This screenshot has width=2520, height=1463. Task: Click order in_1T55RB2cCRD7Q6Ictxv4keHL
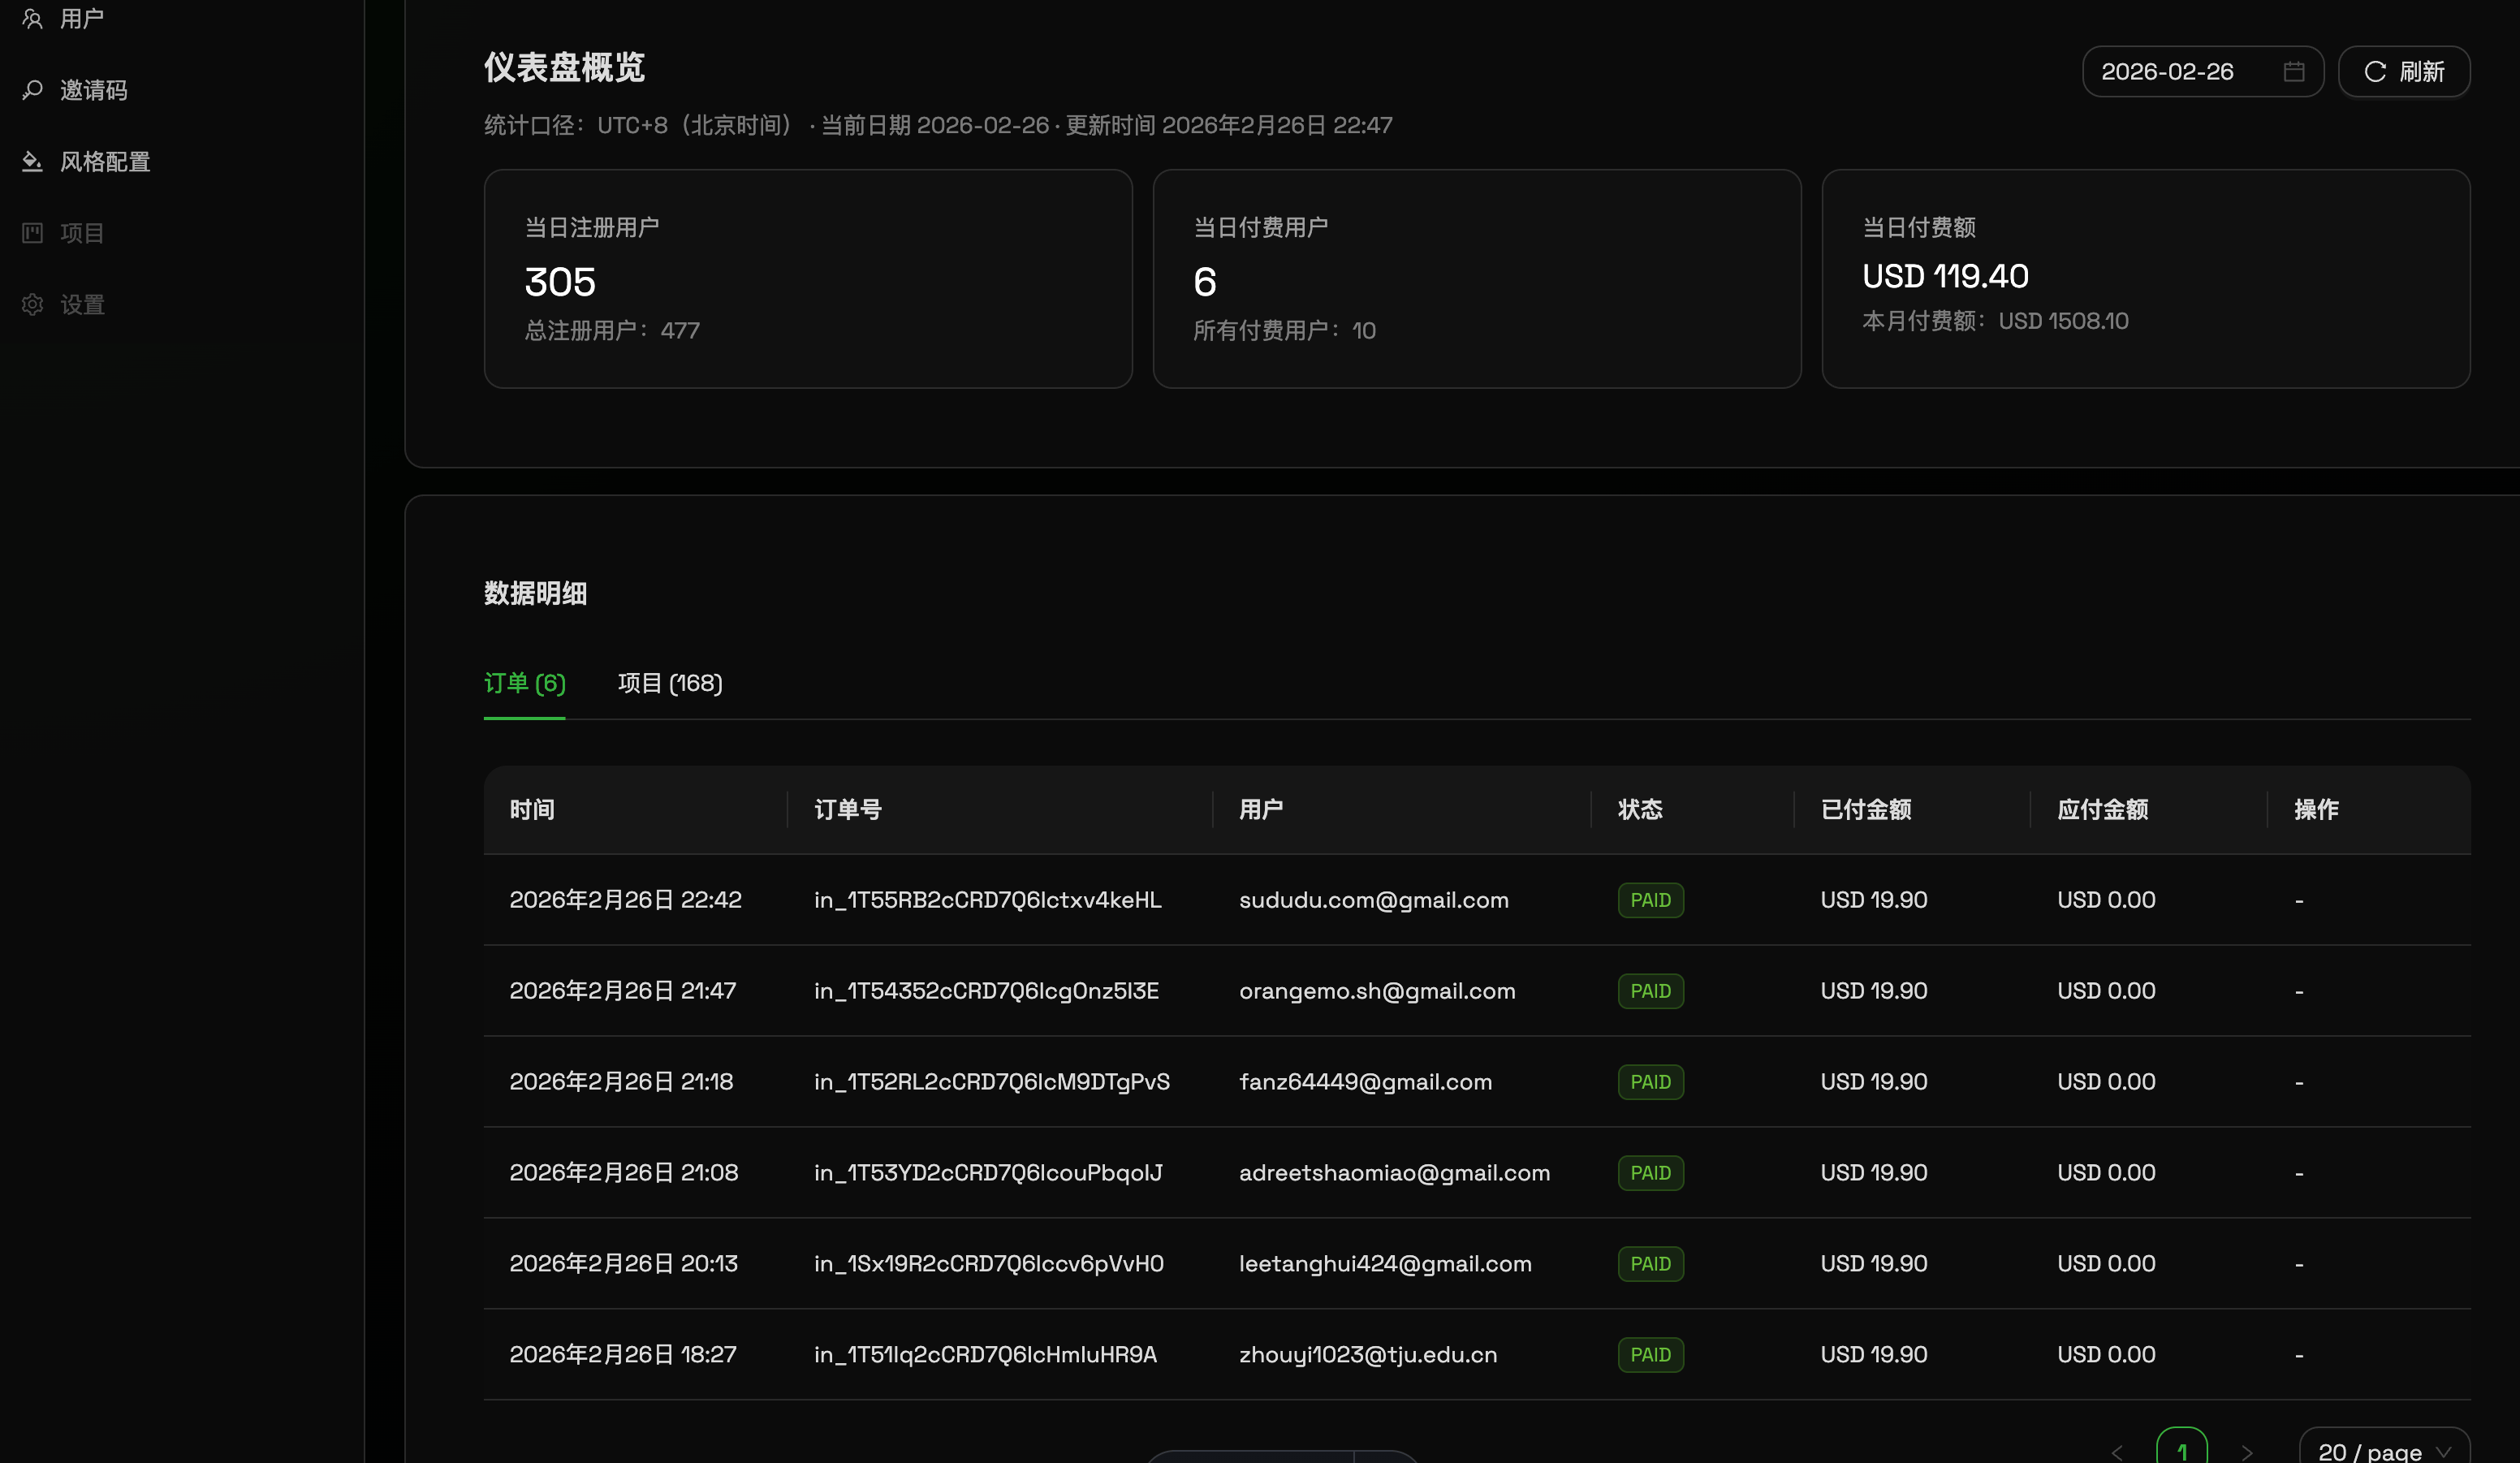pyautogui.click(x=987, y=900)
